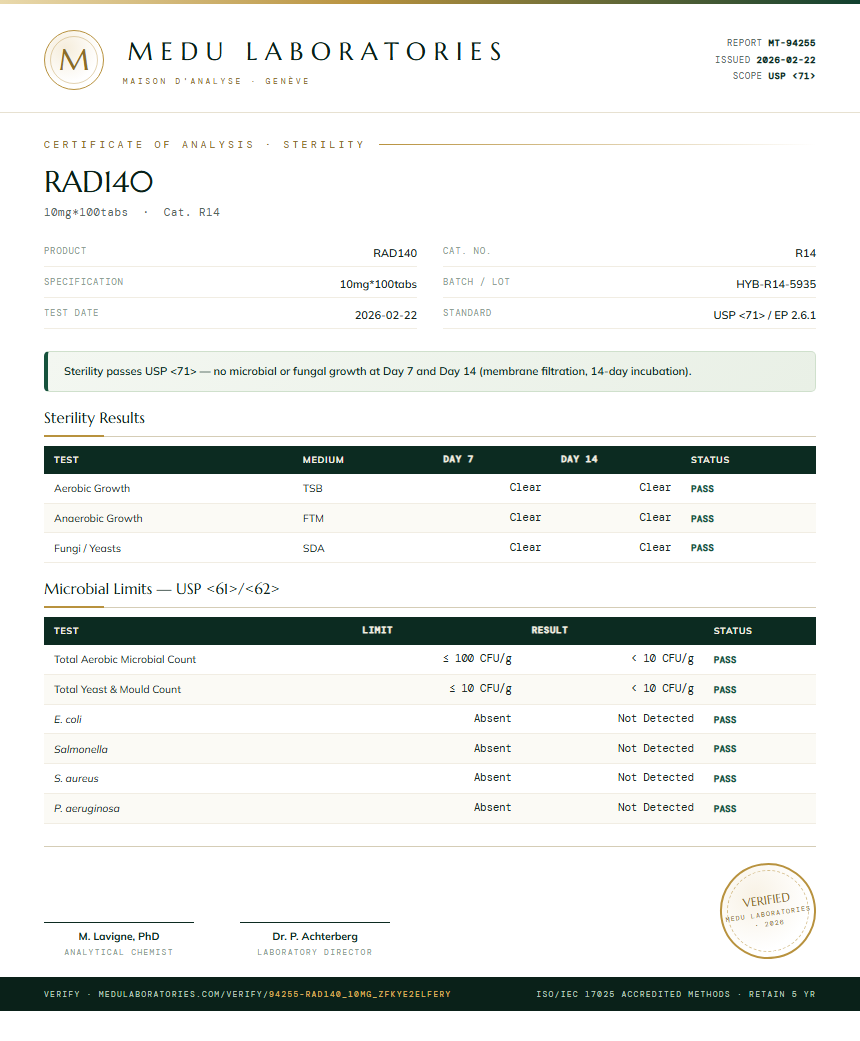The width and height of the screenshot is (860, 1041).
Task: Click Day 7 Clear for Aerobic Growth
Action: click(525, 487)
